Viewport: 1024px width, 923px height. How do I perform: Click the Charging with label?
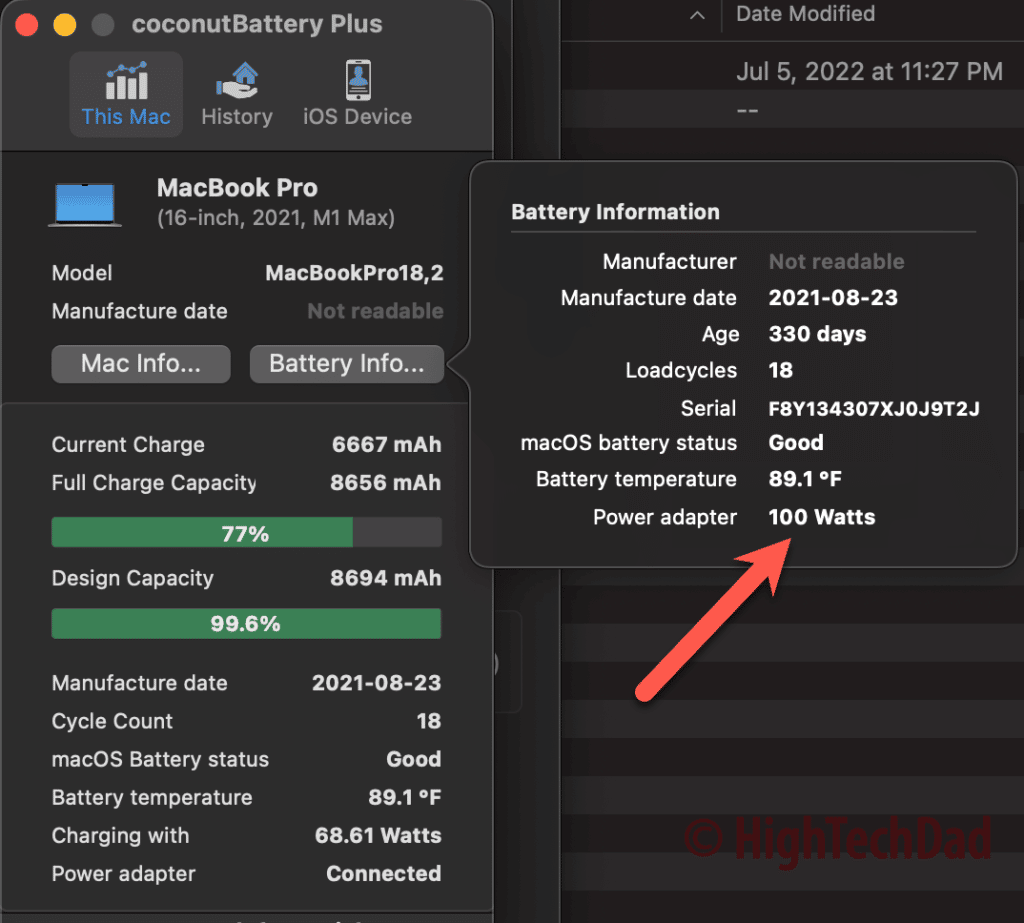(x=121, y=836)
